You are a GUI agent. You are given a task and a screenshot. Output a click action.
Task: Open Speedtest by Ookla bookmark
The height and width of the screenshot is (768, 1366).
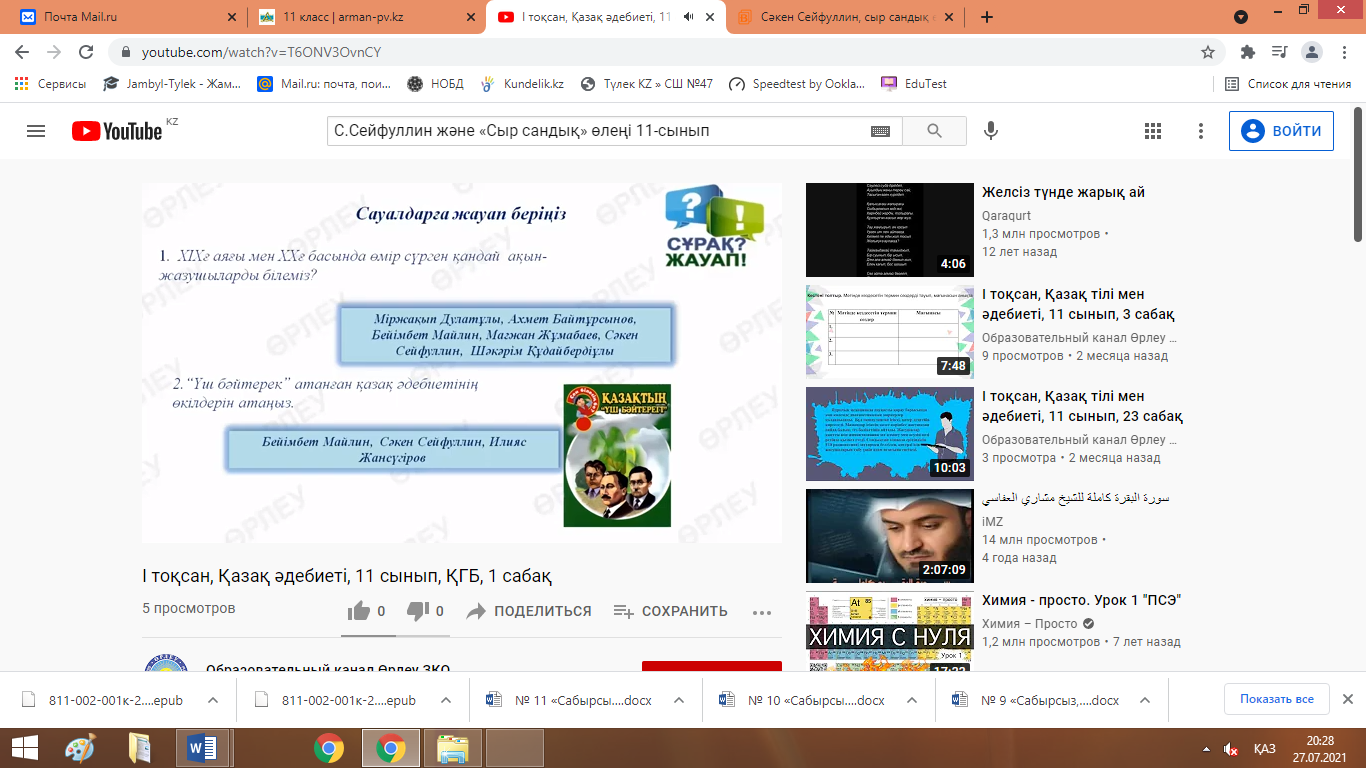[x=797, y=84]
